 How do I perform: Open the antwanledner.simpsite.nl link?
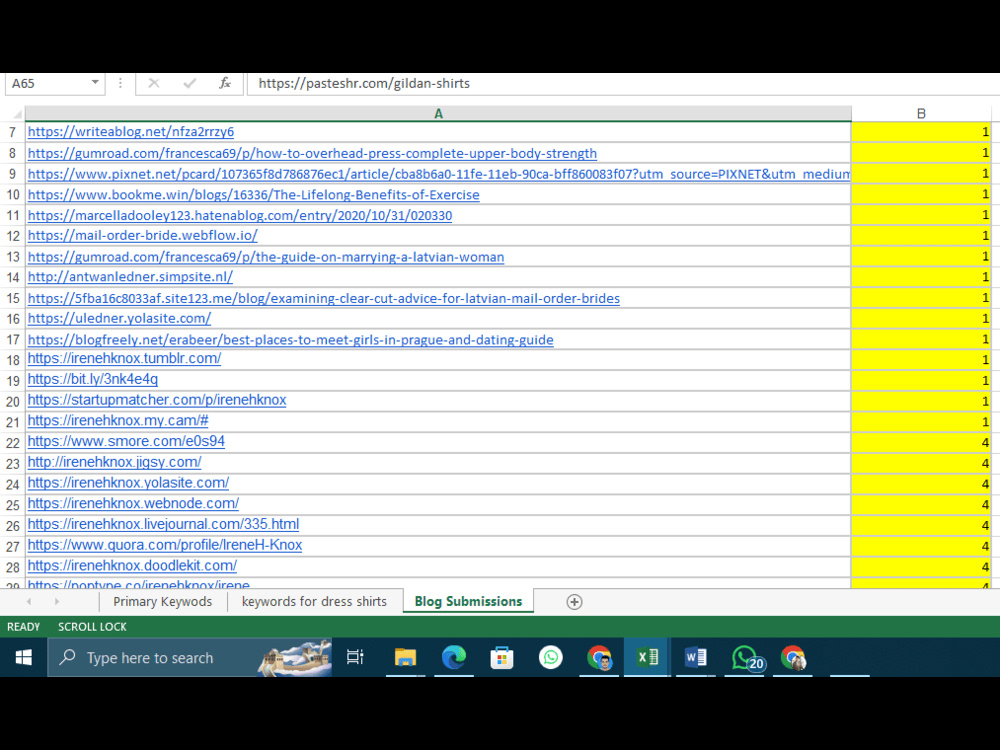(x=130, y=277)
